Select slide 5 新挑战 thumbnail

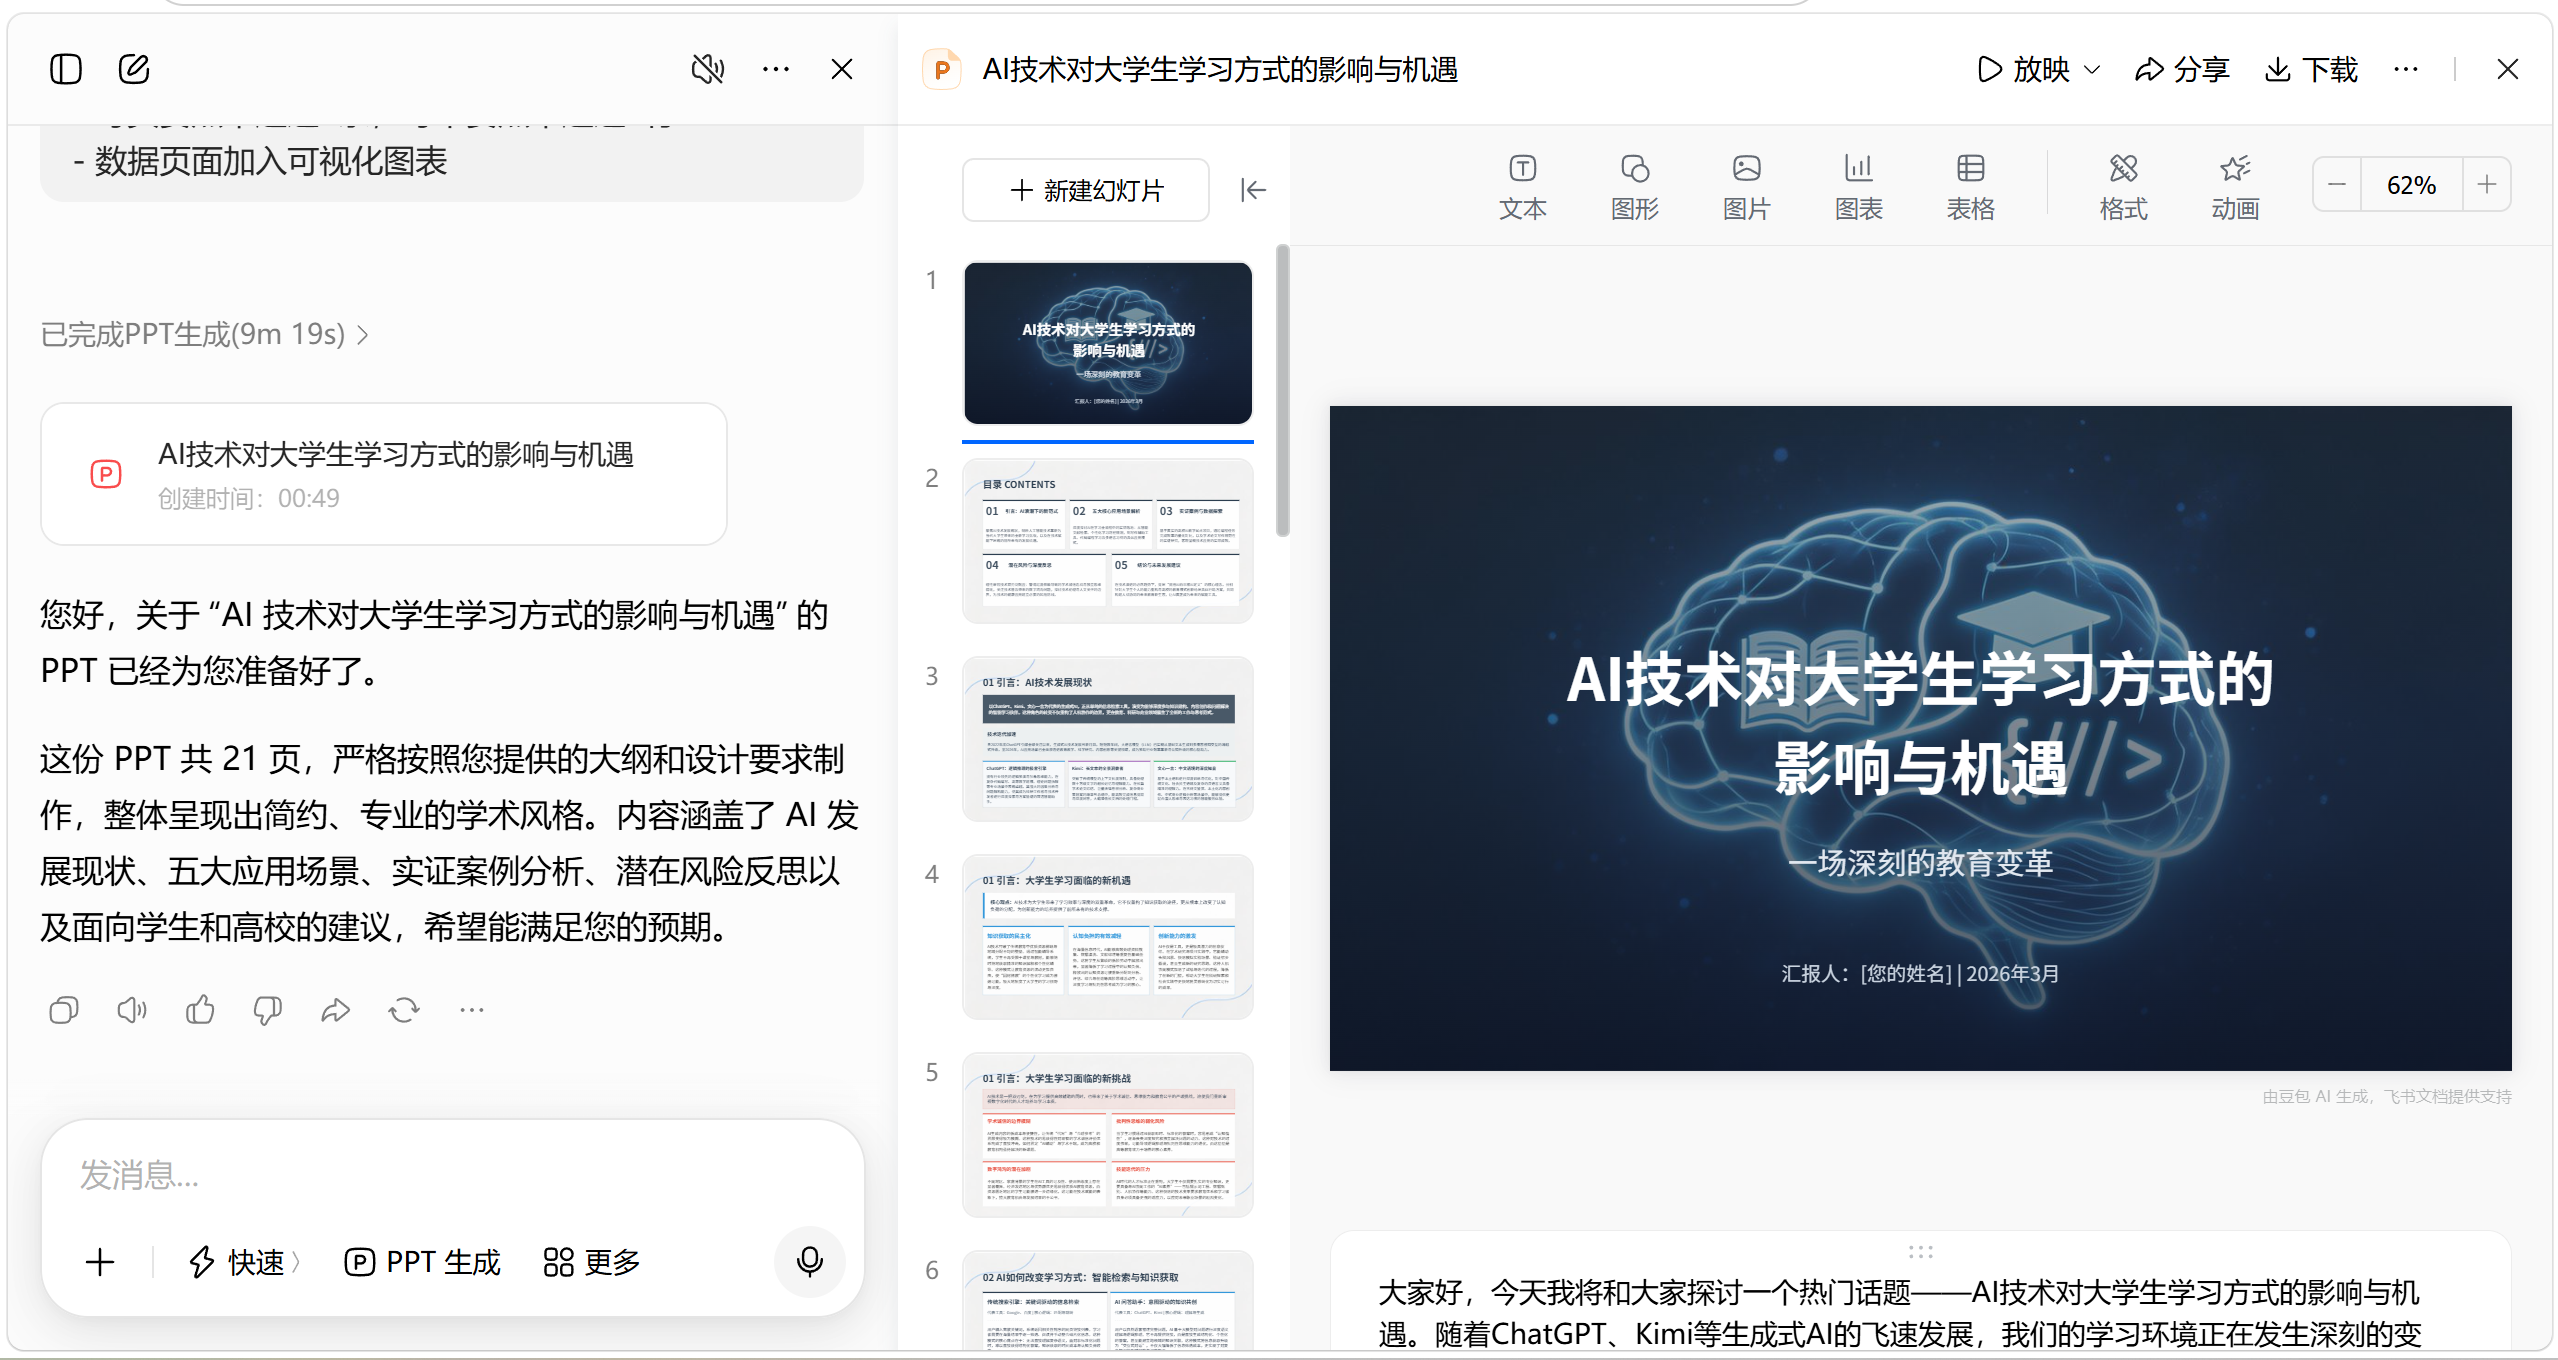click(1108, 1135)
